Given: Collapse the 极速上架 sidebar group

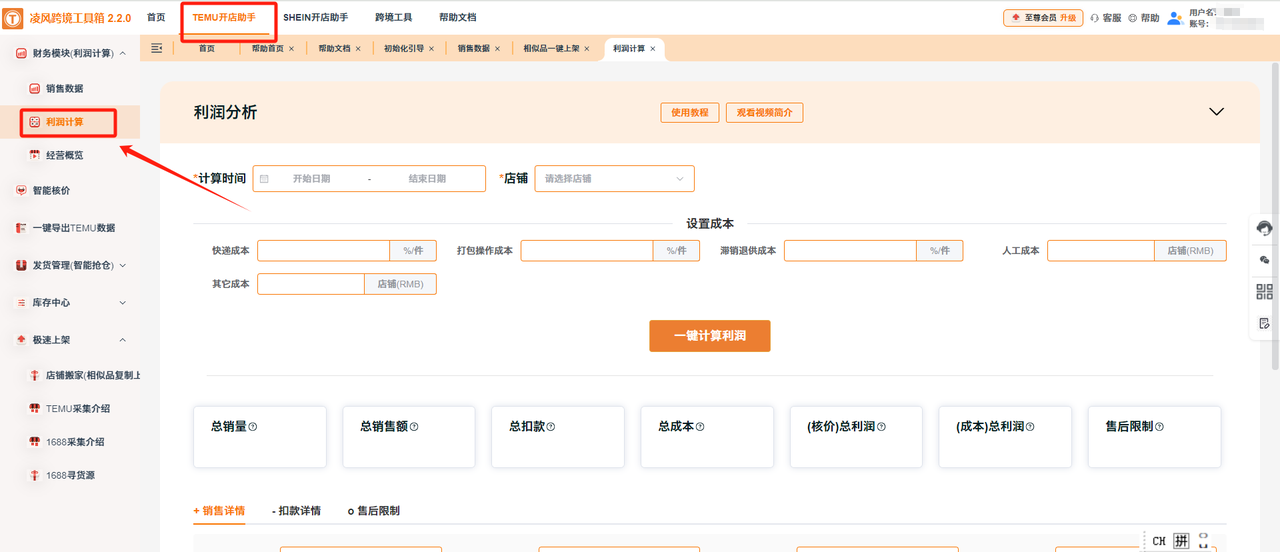Looking at the screenshot, I should pos(122,340).
